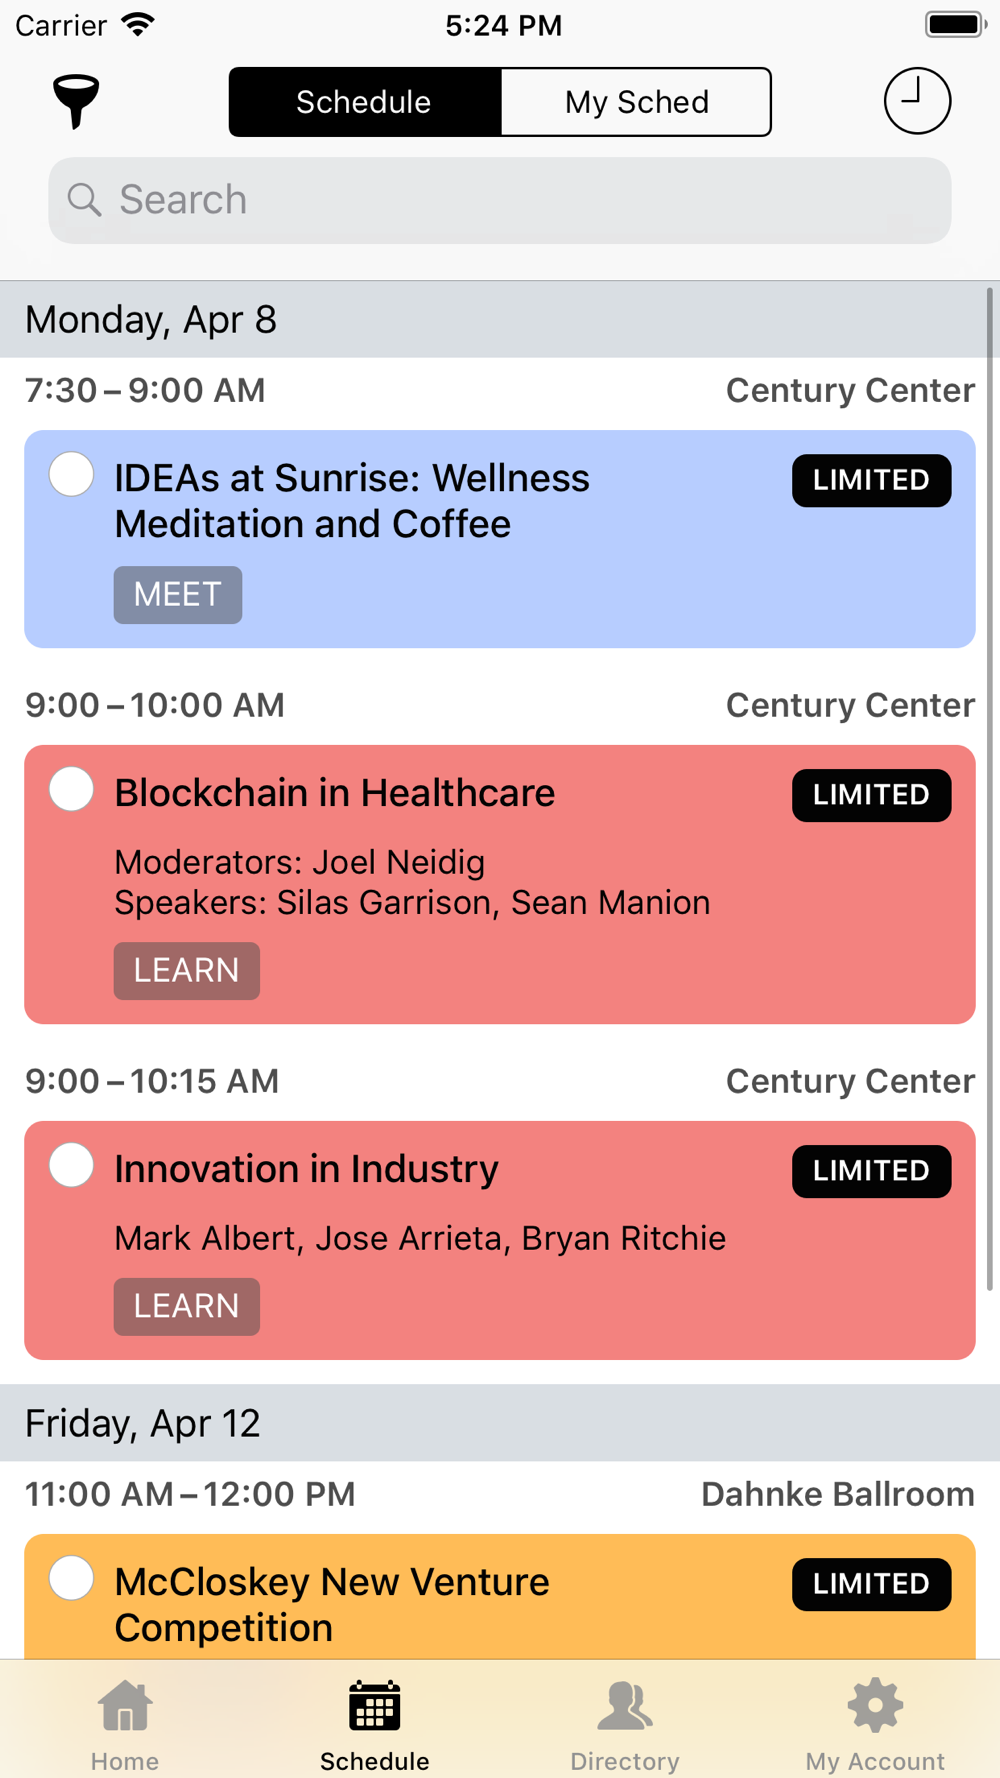The width and height of the screenshot is (1000, 1778).
Task: Switch to the My Sched tab
Action: 636,102
